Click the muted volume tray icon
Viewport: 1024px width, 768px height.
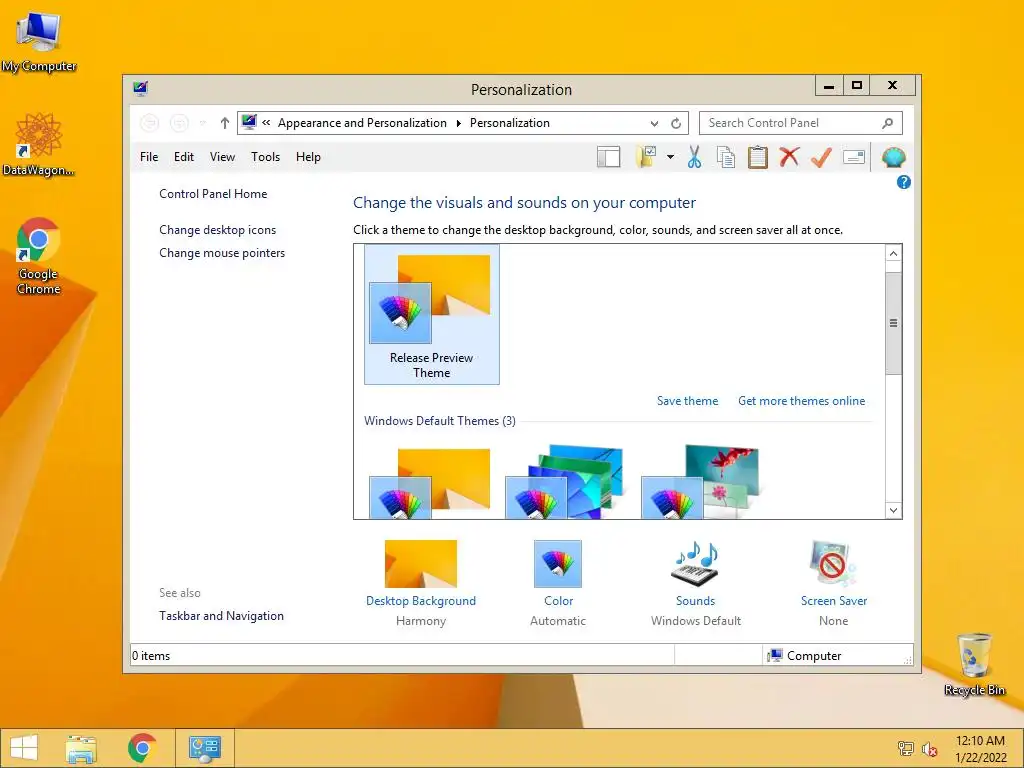[929, 749]
